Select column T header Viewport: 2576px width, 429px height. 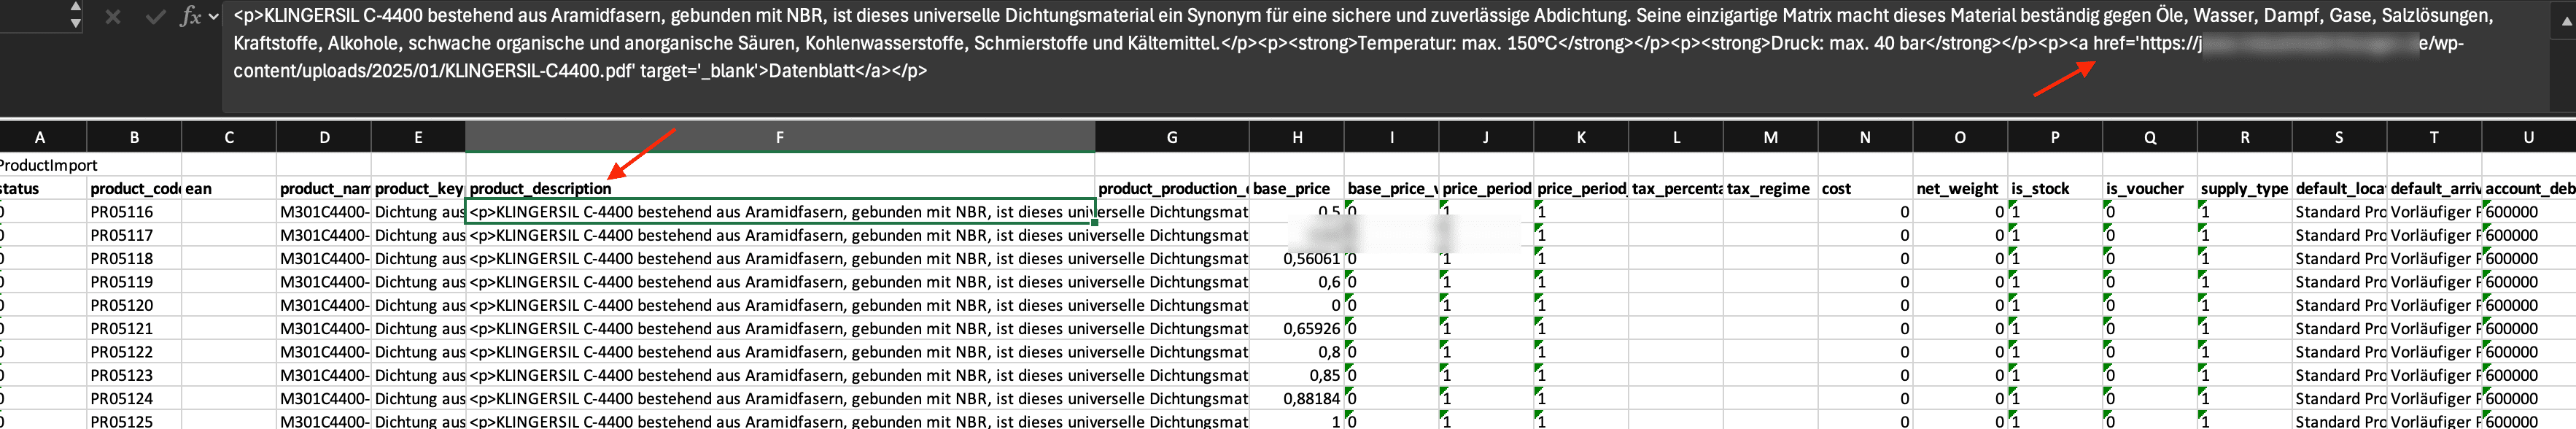tap(2434, 137)
